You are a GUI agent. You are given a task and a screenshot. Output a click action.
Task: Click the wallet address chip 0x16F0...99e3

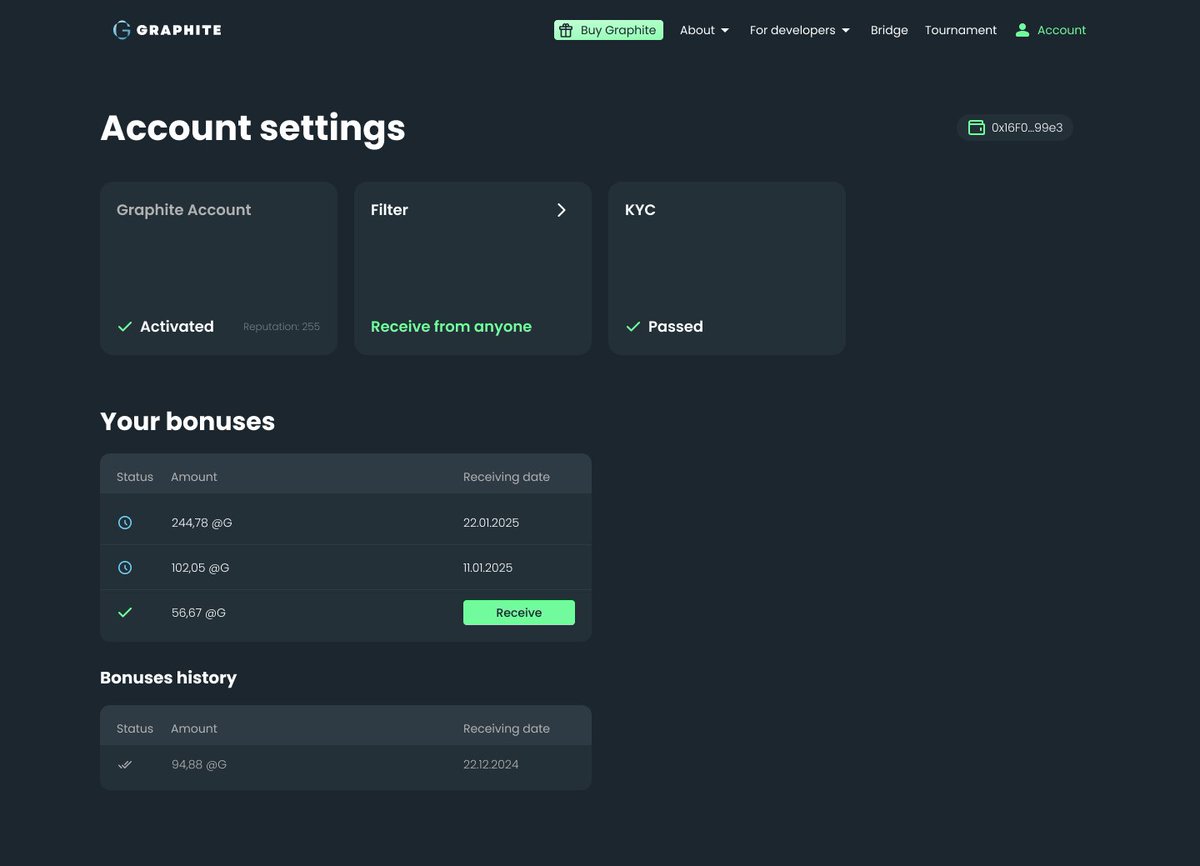tap(1014, 127)
